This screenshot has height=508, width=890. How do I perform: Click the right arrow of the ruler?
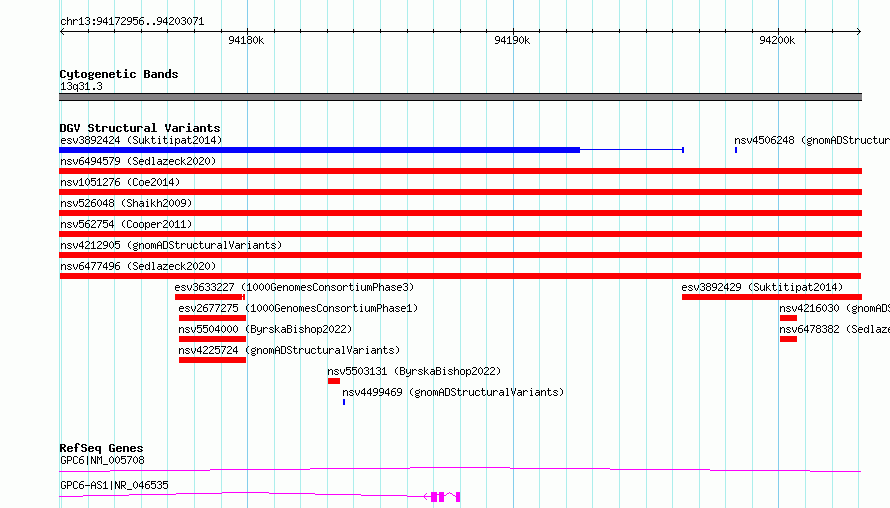859,31
